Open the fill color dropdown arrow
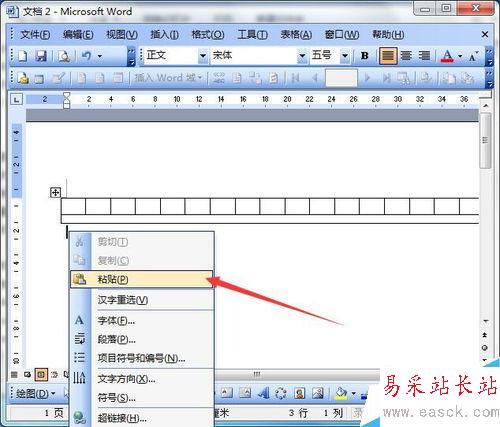 pyautogui.click(x=354, y=394)
